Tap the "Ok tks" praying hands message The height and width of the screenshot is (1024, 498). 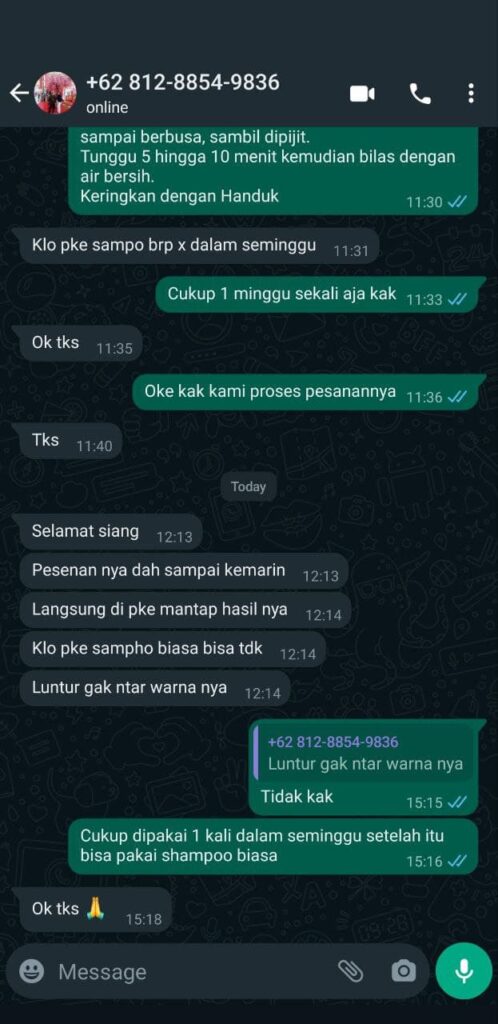point(95,910)
